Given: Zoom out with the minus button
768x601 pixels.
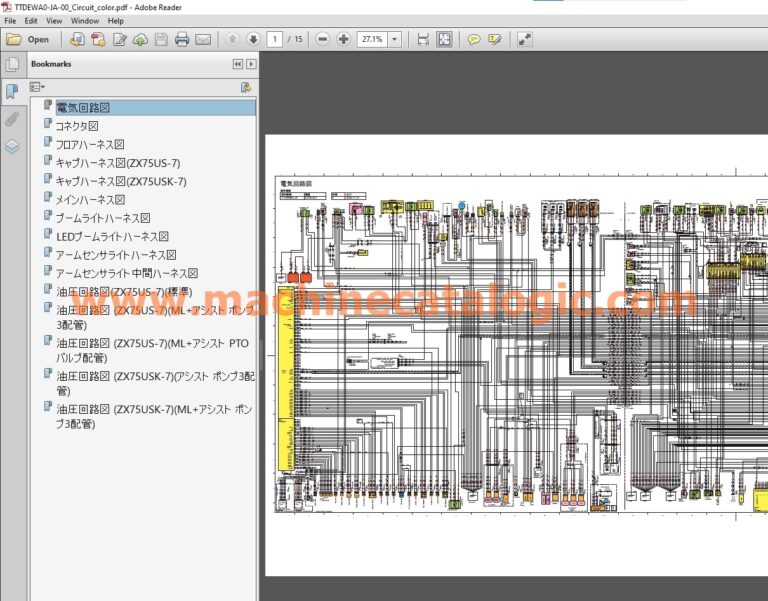Looking at the screenshot, I should [x=322, y=40].
